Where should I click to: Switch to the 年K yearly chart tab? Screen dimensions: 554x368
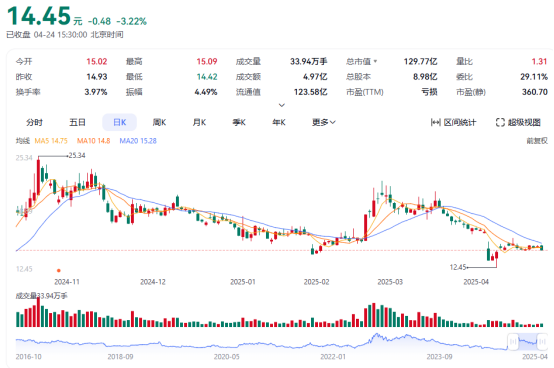coord(279,123)
